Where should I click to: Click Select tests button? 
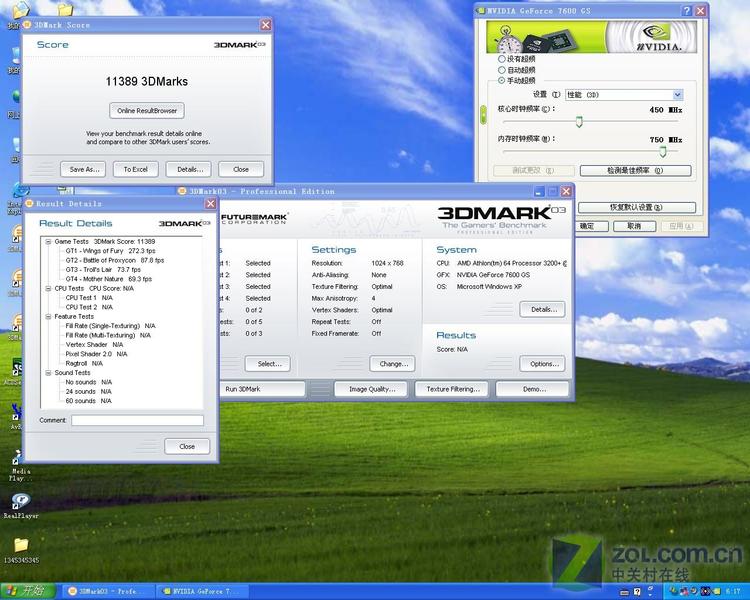pyautogui.click(x=267, y=364)
